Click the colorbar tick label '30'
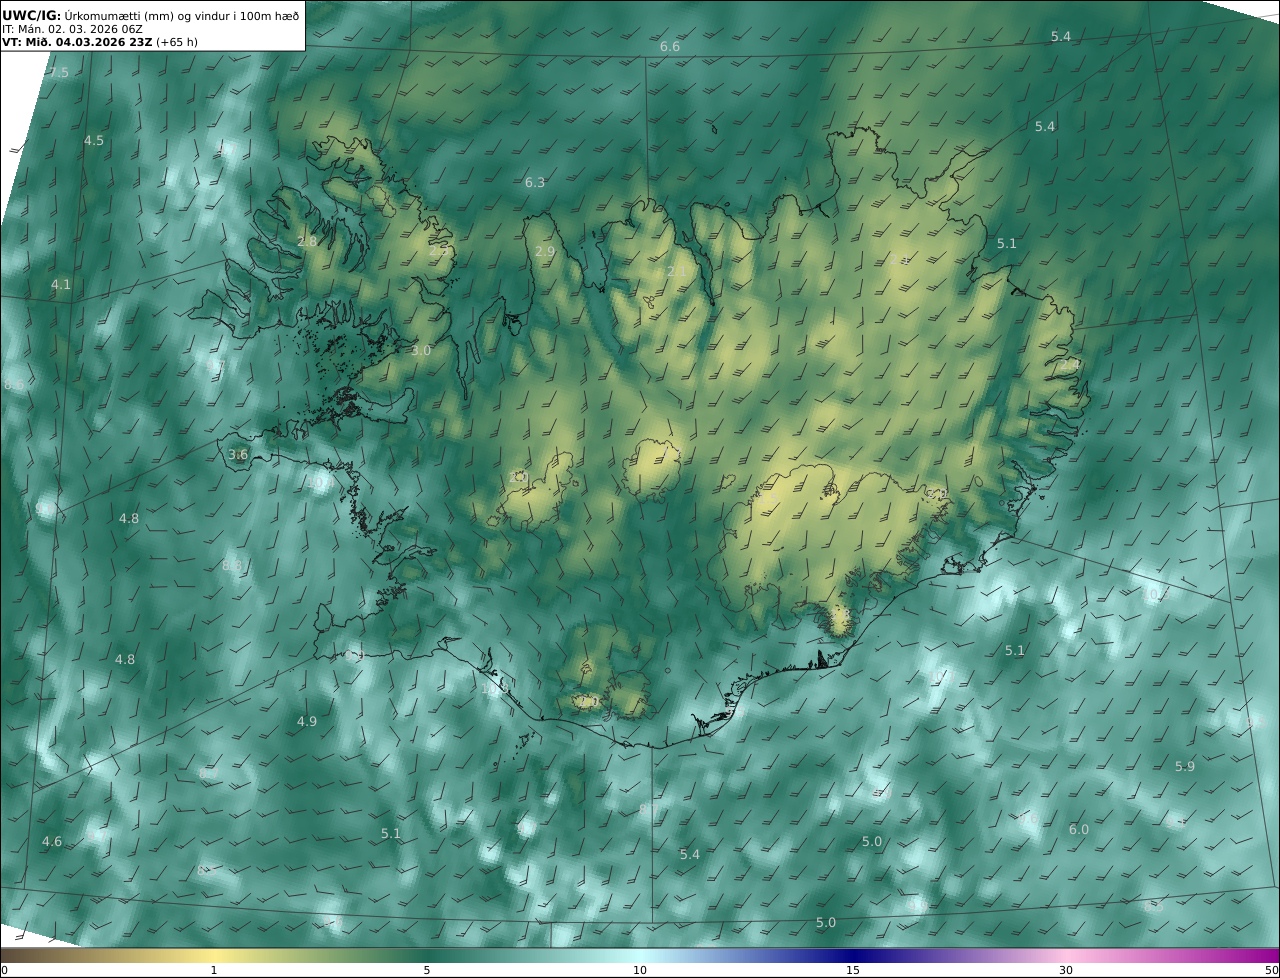 point(1066,970)
